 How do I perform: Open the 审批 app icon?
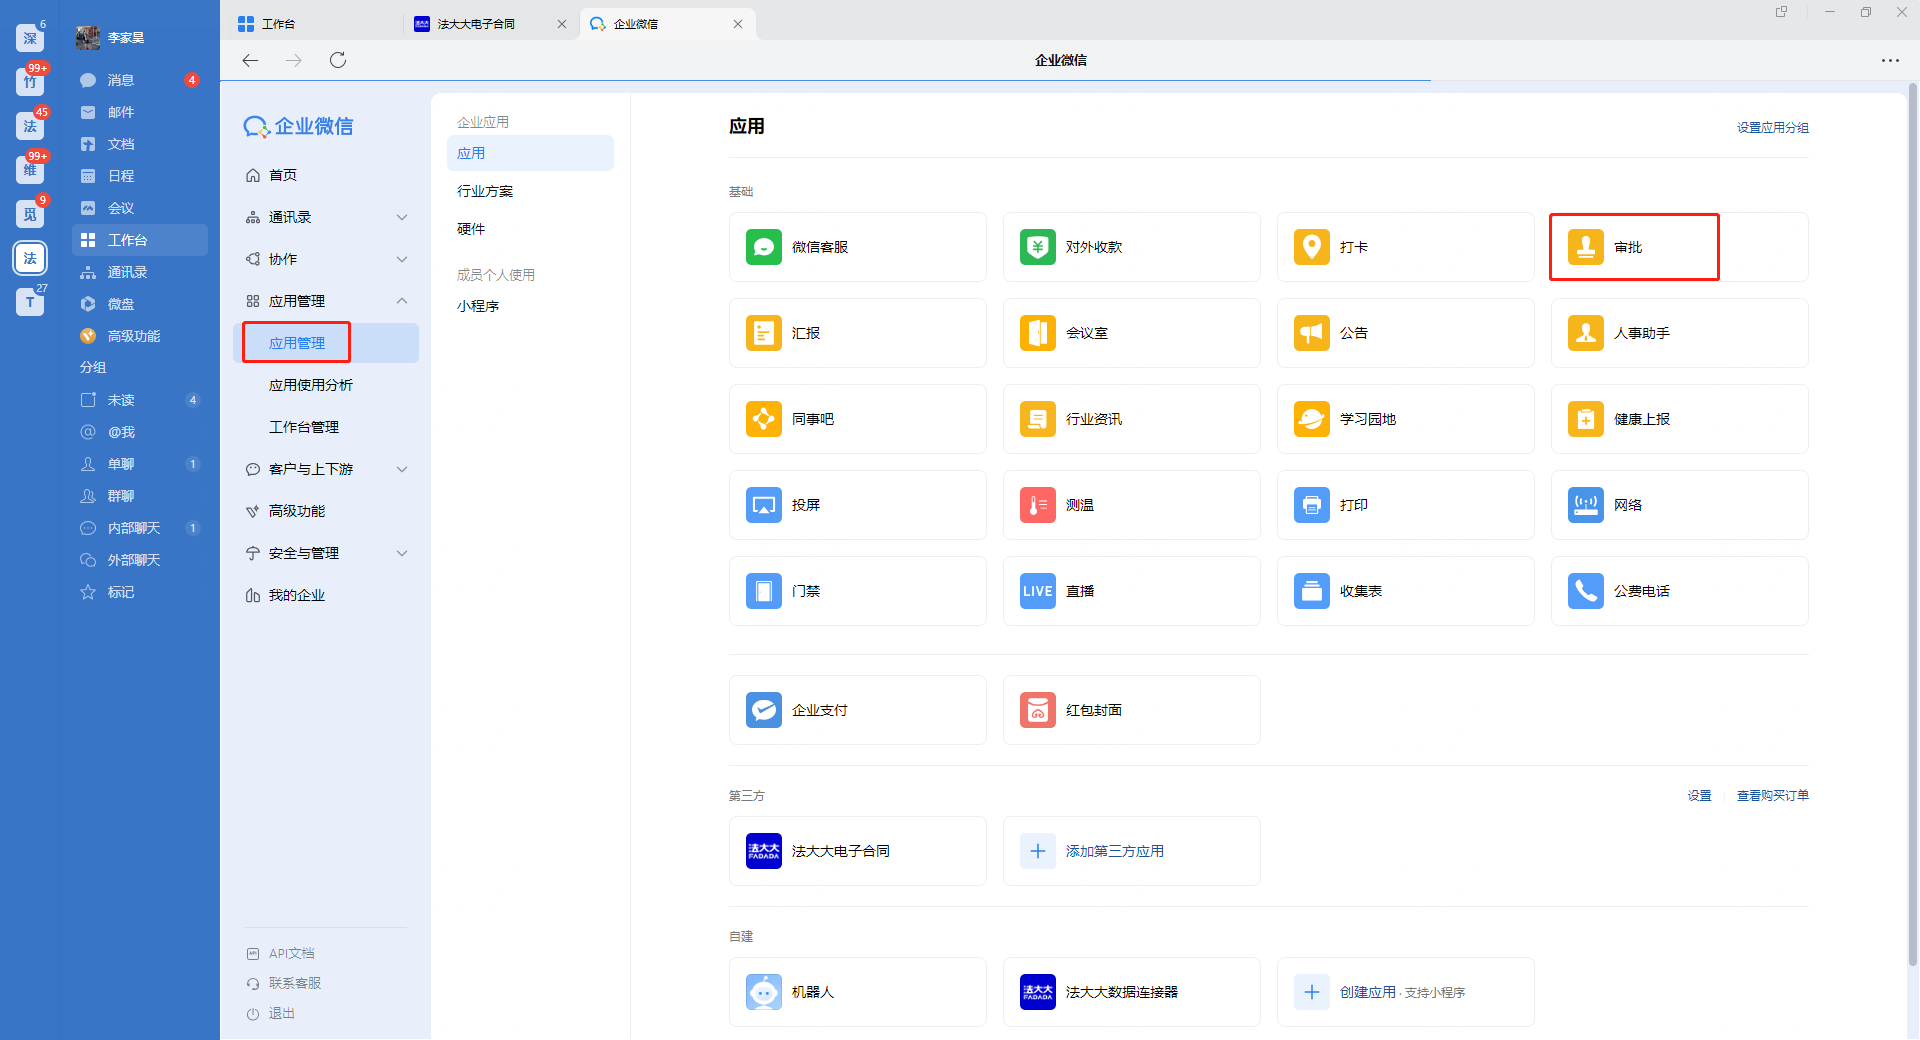tap(1585, 247)
